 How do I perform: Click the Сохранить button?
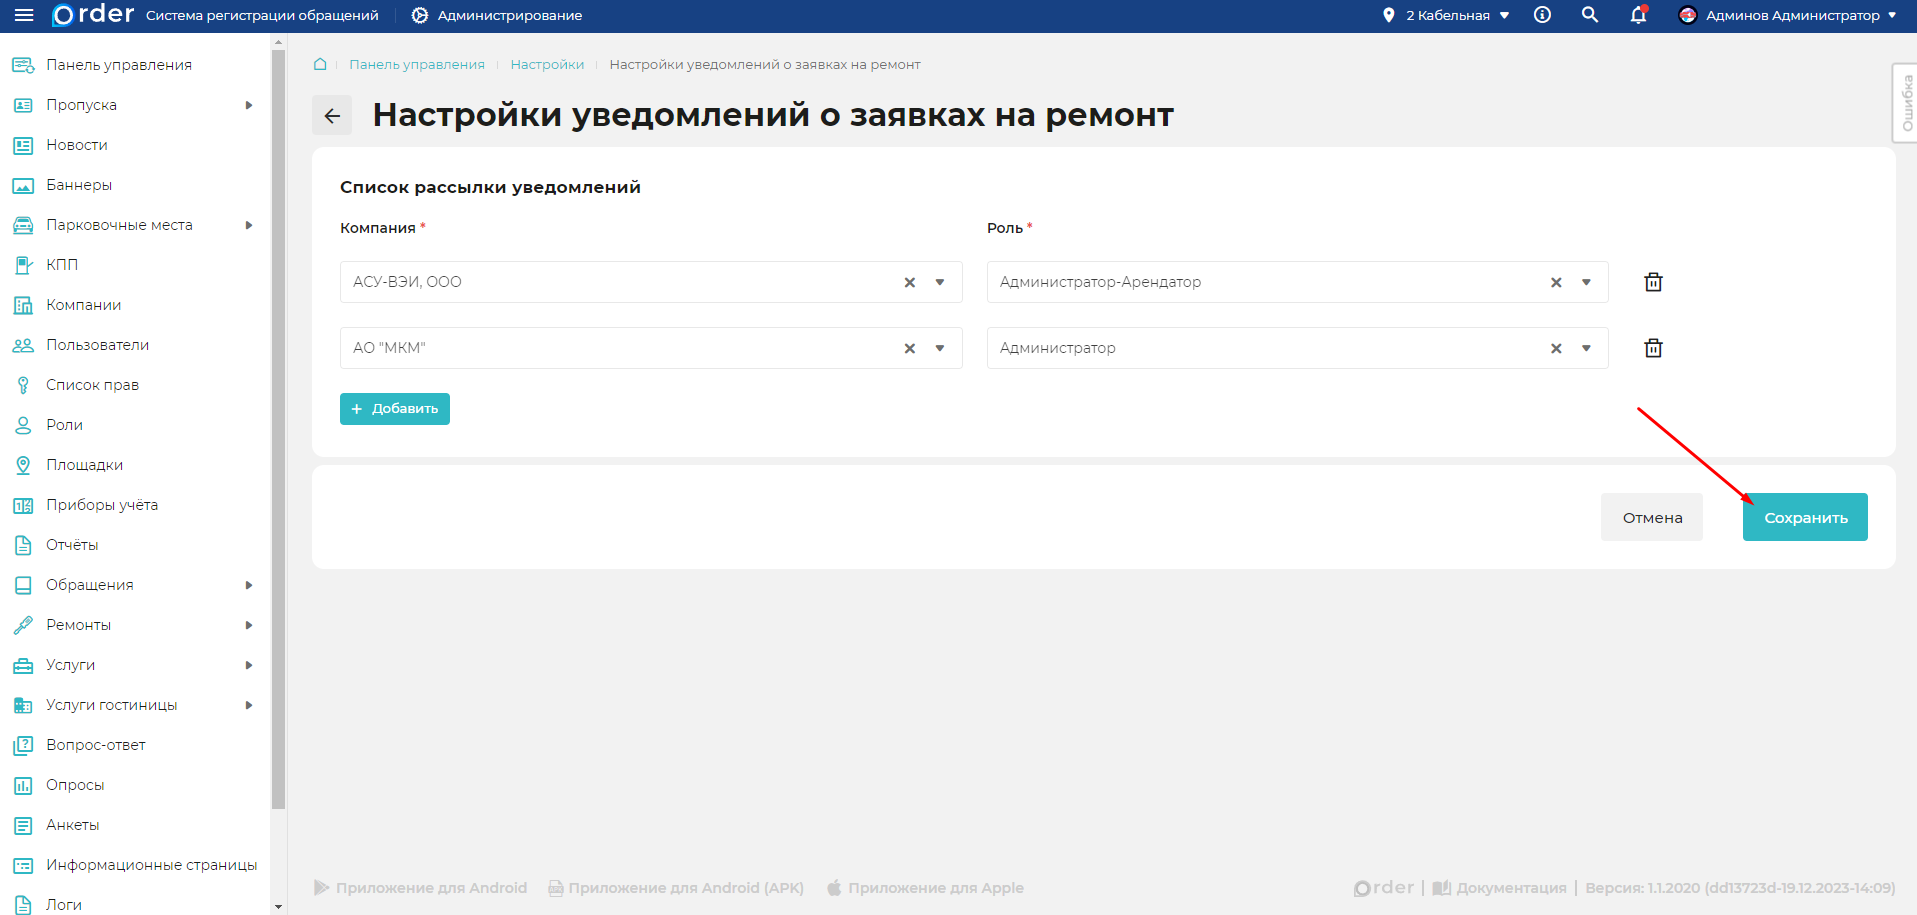click(1804, 516)
